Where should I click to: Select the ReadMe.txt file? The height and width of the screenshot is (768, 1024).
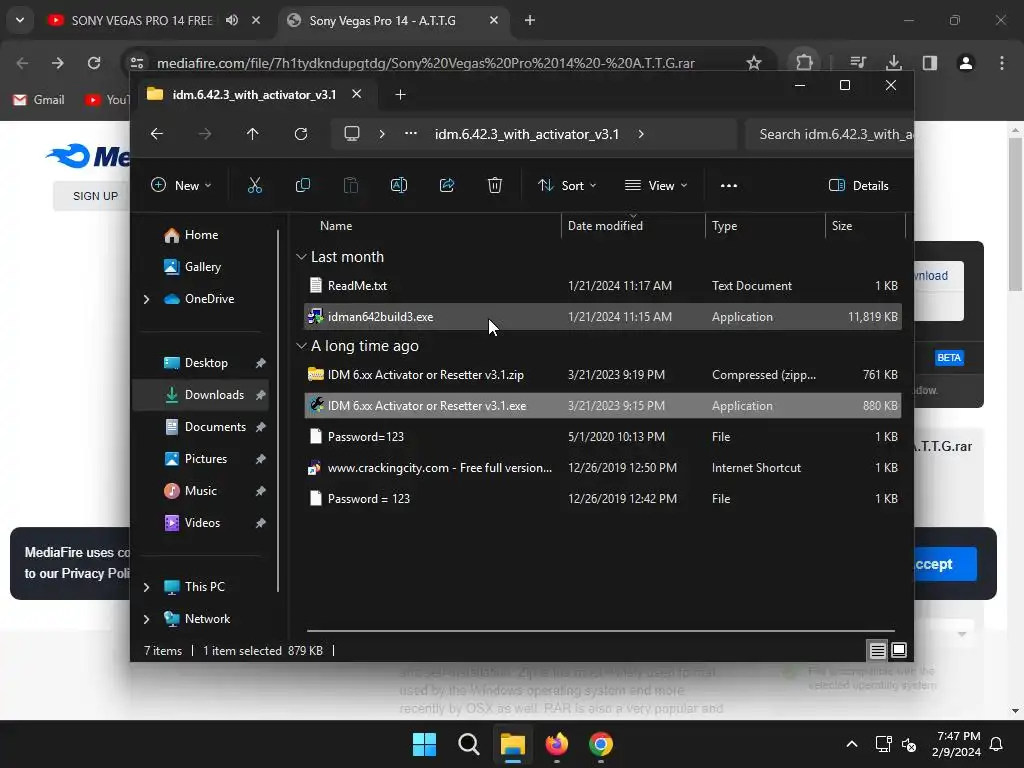point(603,285)
